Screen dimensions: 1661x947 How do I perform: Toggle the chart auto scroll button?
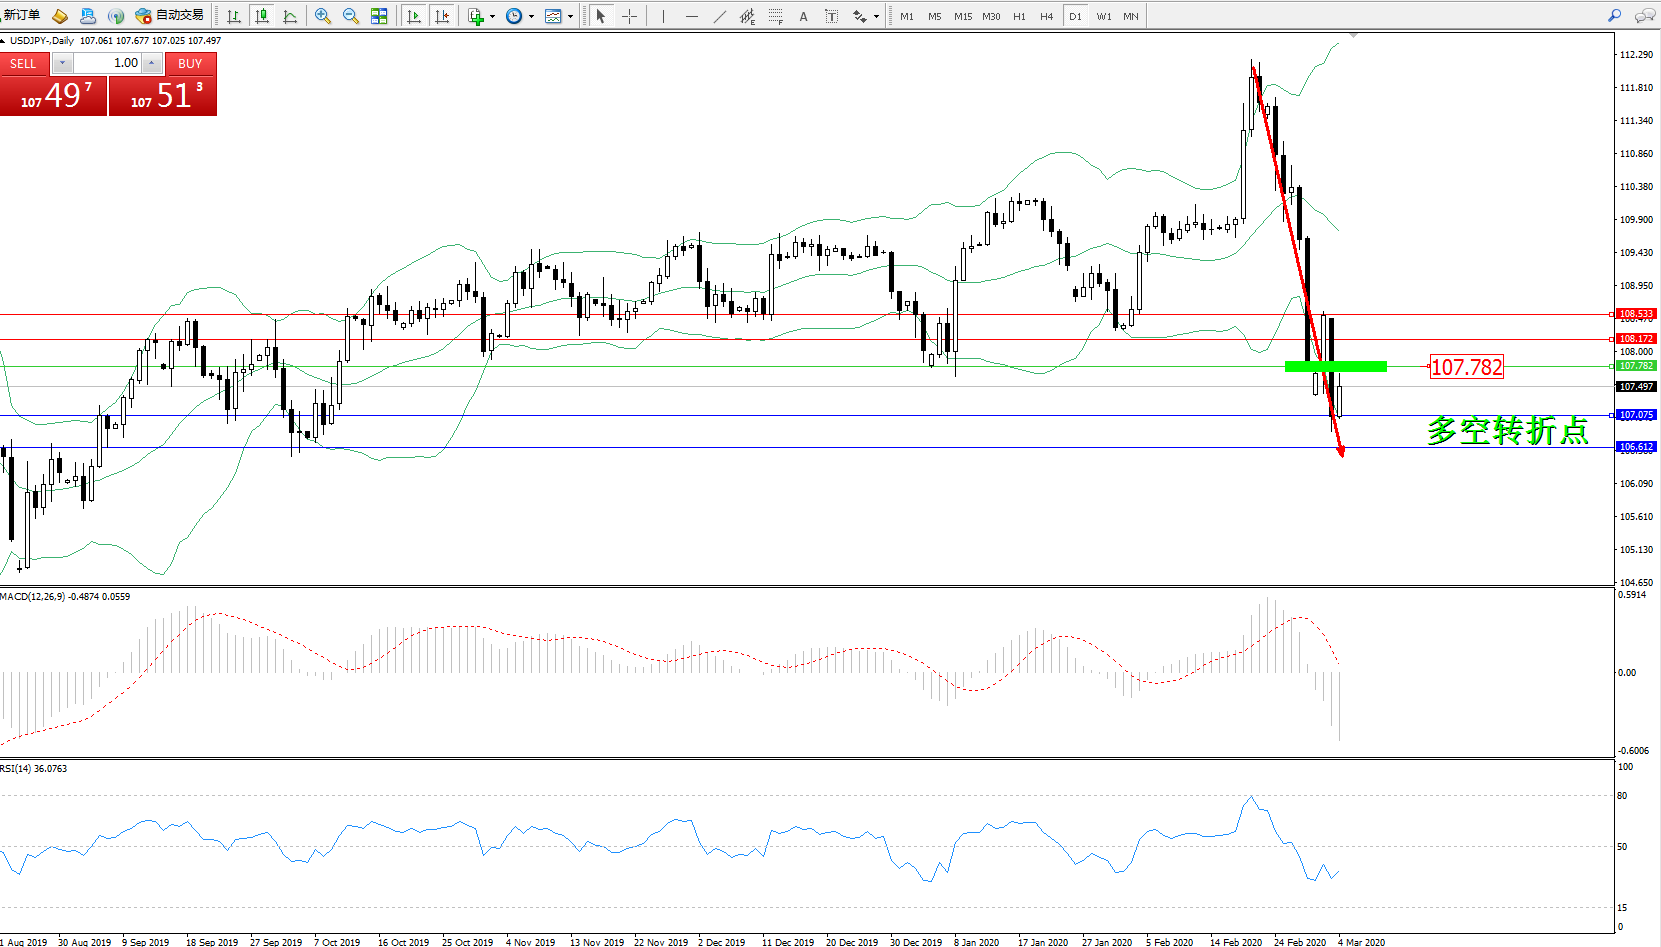(414, 16)
